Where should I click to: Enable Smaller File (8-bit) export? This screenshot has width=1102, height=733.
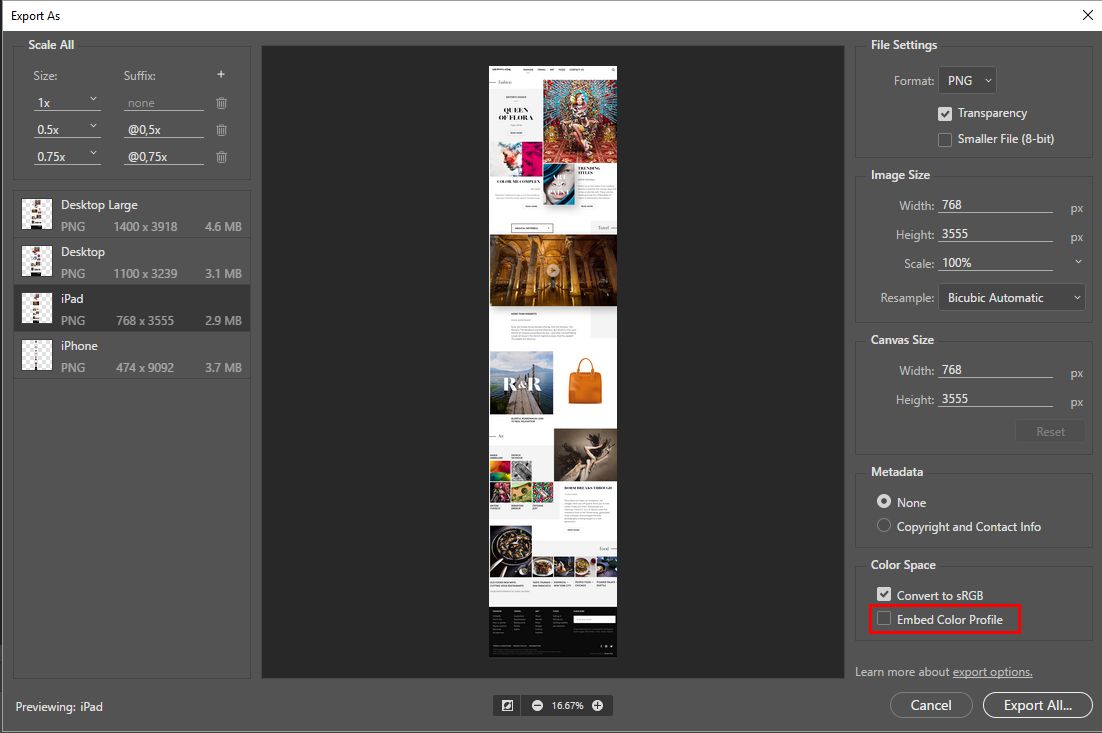point(944,139)
